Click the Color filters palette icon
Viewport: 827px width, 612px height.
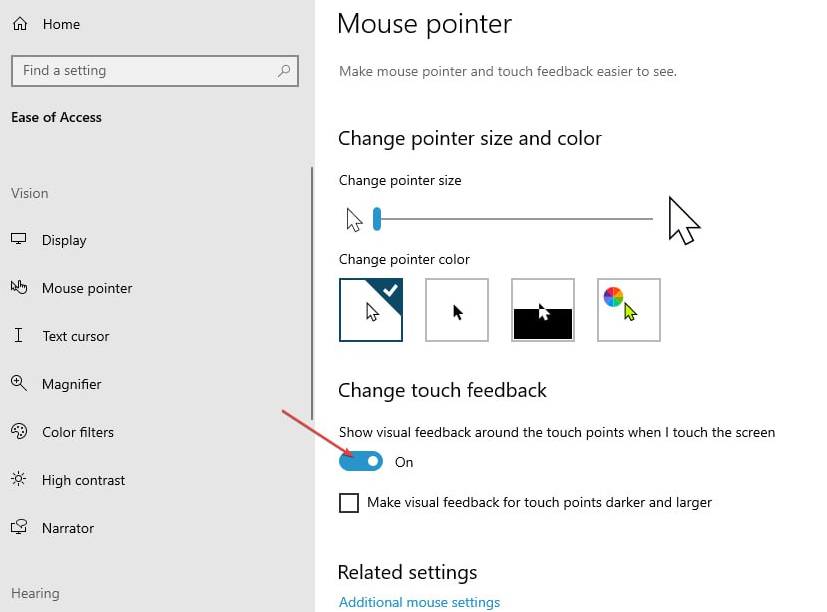[x=18, y=431]
